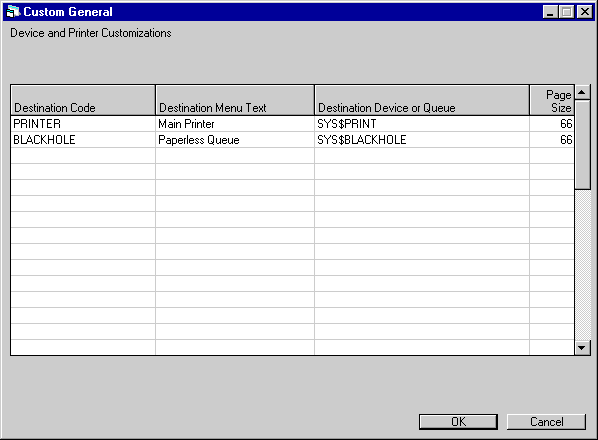The width and height of the screenshot is (598, 440).
Task: Click the scrollbar up arrow
Action: pyautogui.click(x=582, y=93)
